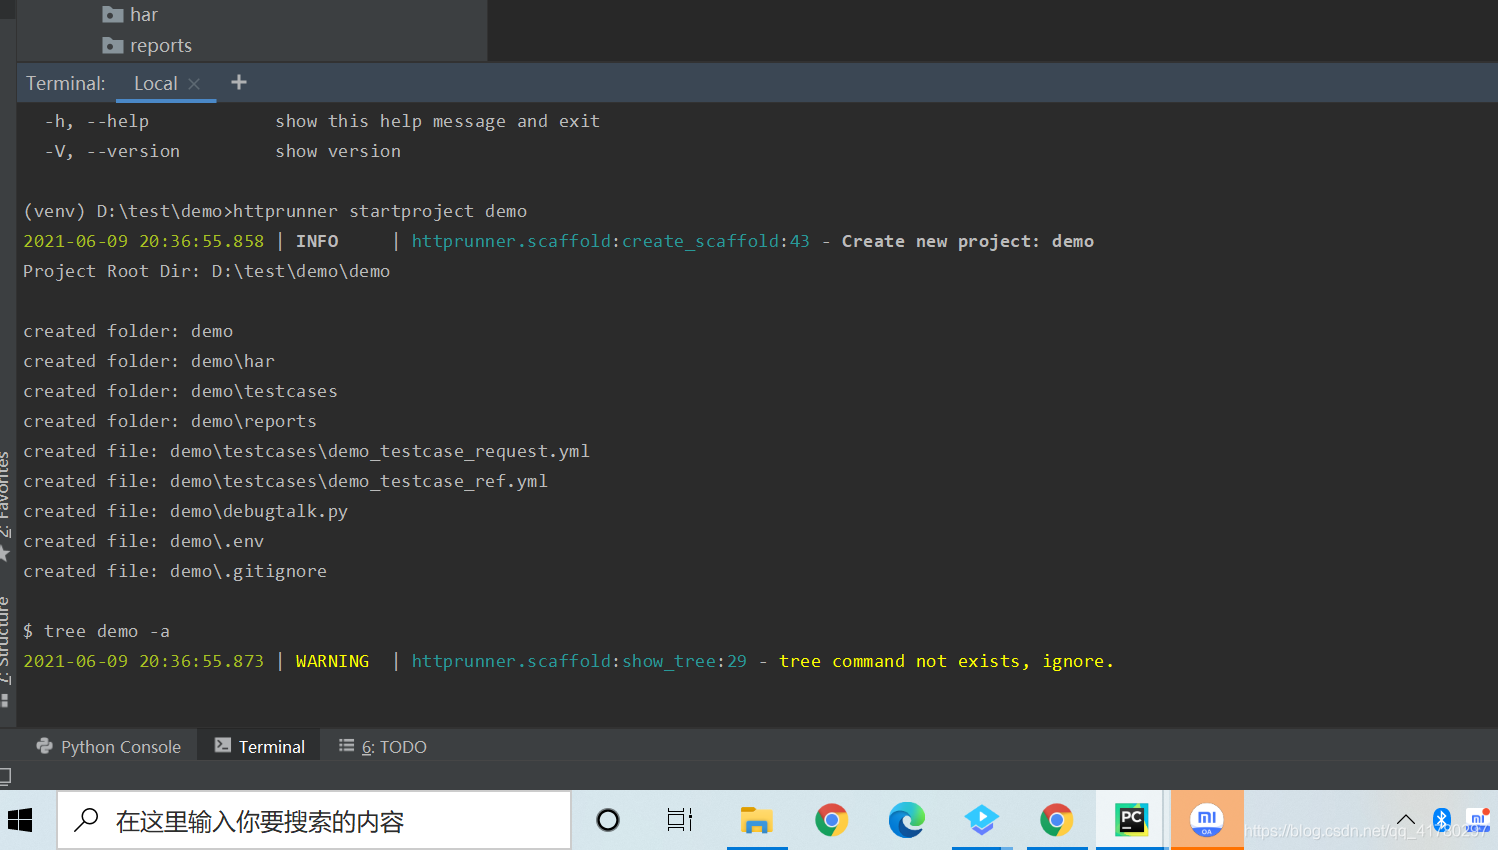Click the 'tree demo -a' command line
Viewport: 1498px width, 850px height.
(x=97, y=631)
